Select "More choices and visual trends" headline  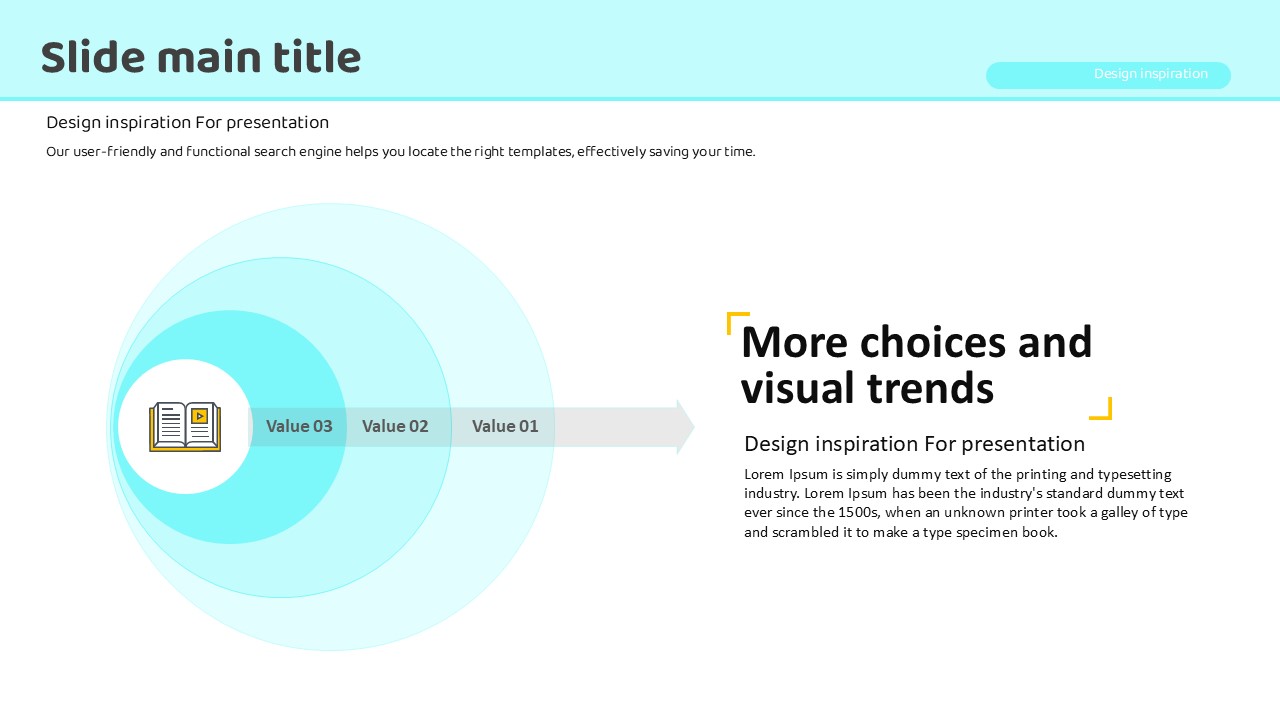pos(916,365)
